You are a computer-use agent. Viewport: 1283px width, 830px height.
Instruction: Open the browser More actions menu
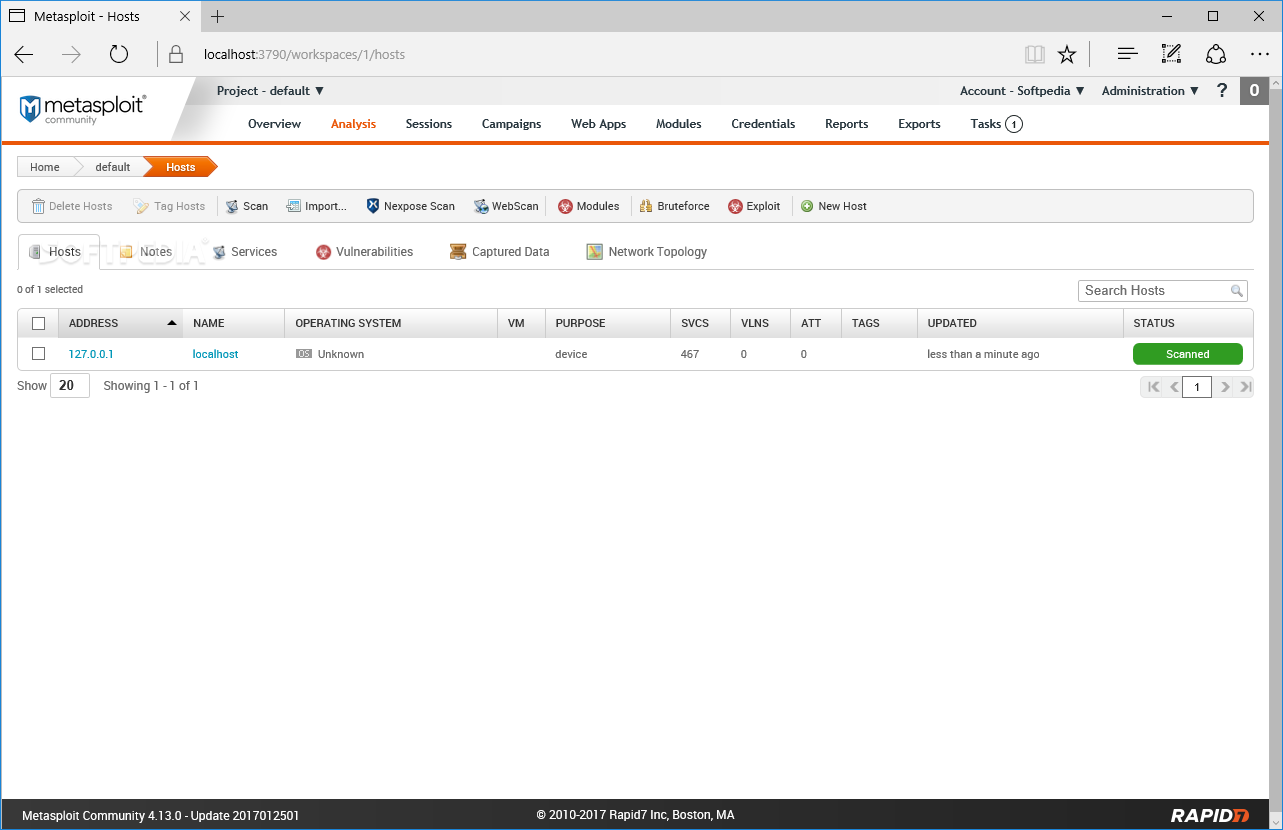[x=1259, y=54]
